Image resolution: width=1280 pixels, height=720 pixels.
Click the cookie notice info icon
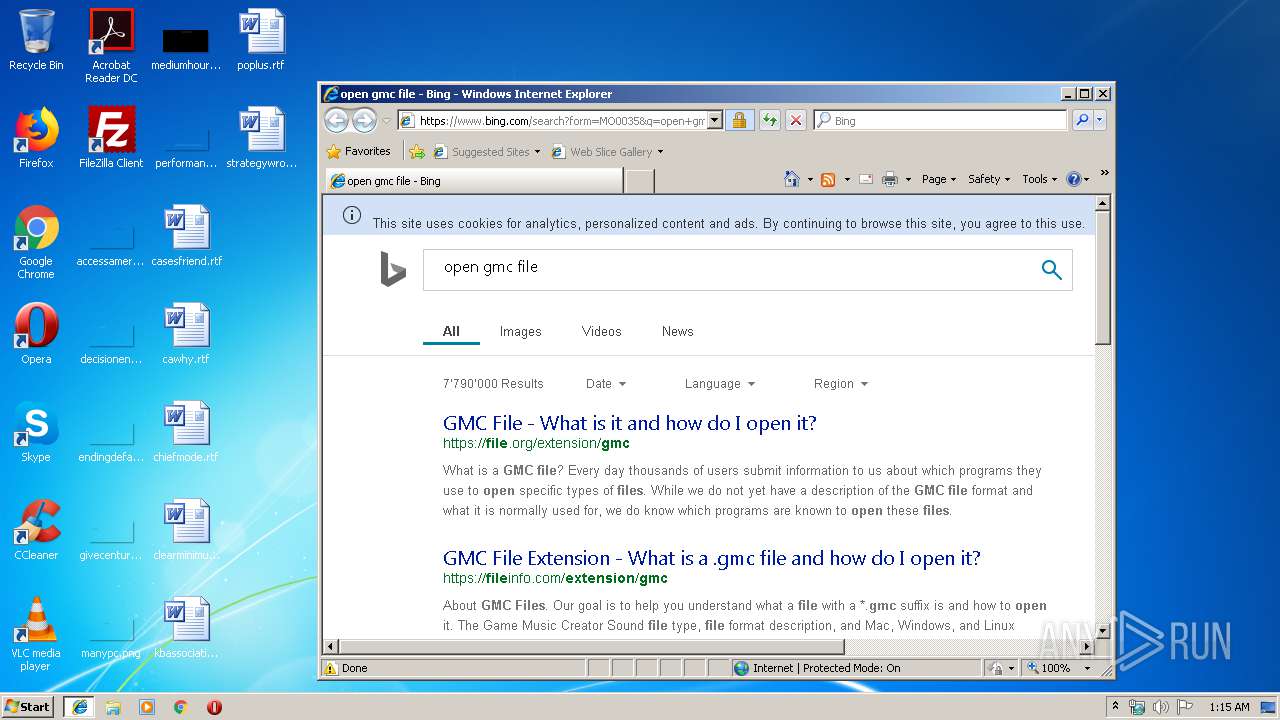click(x=352, y=215)
